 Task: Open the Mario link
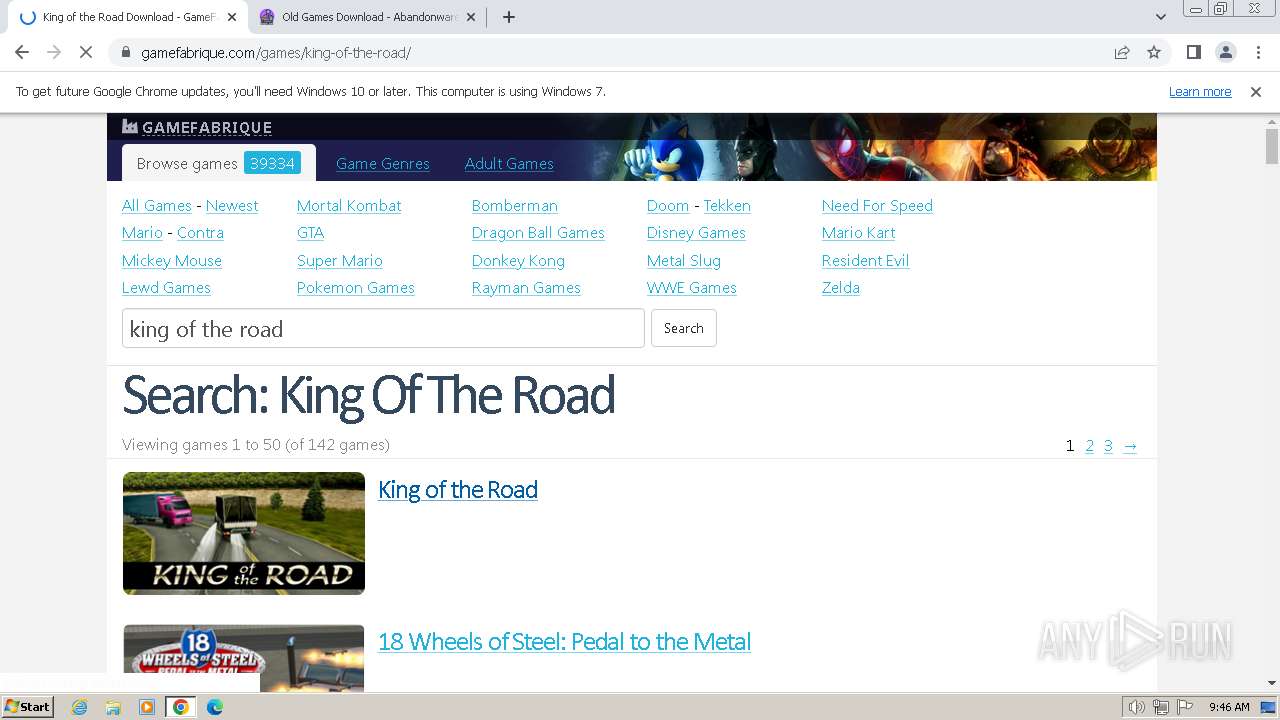(x=142, y=232)
